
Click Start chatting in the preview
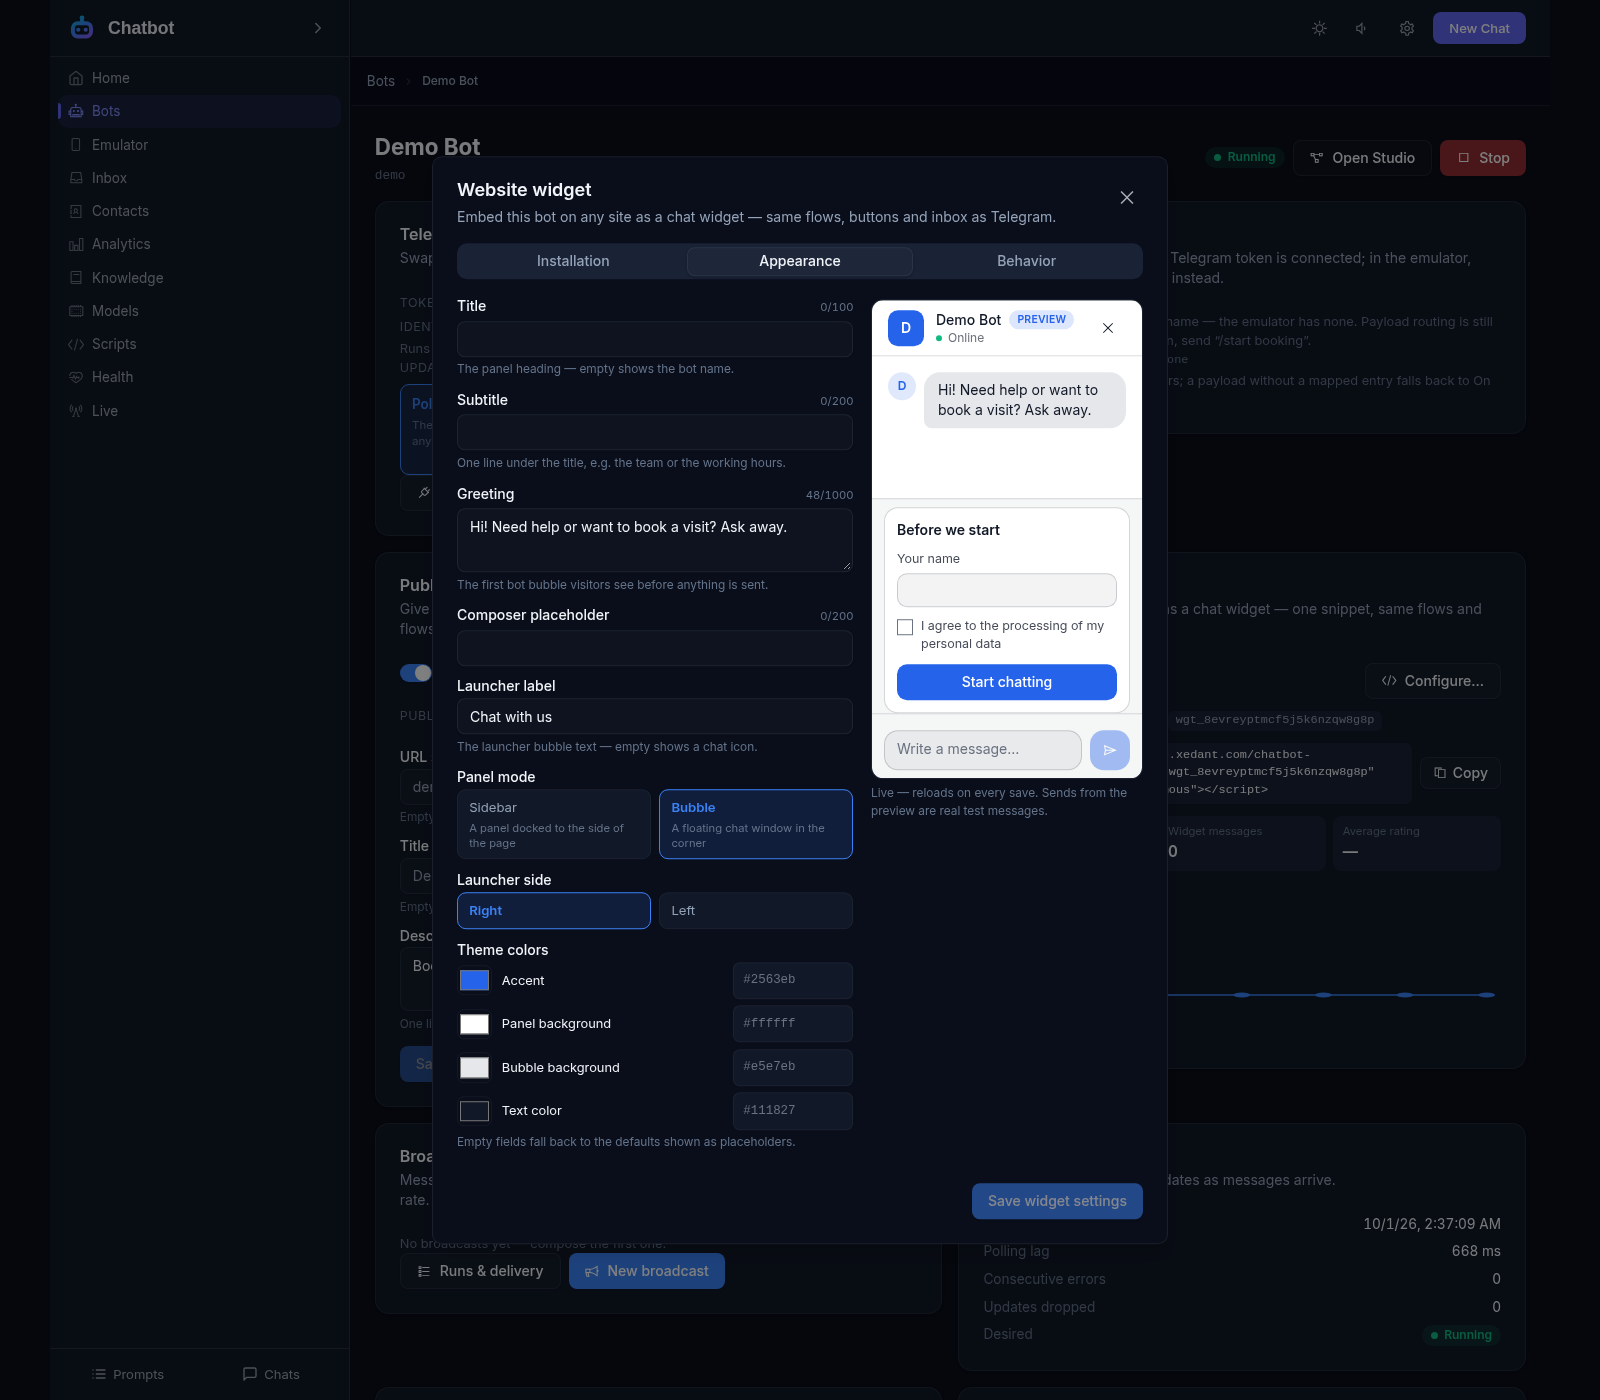[1007, 682]
